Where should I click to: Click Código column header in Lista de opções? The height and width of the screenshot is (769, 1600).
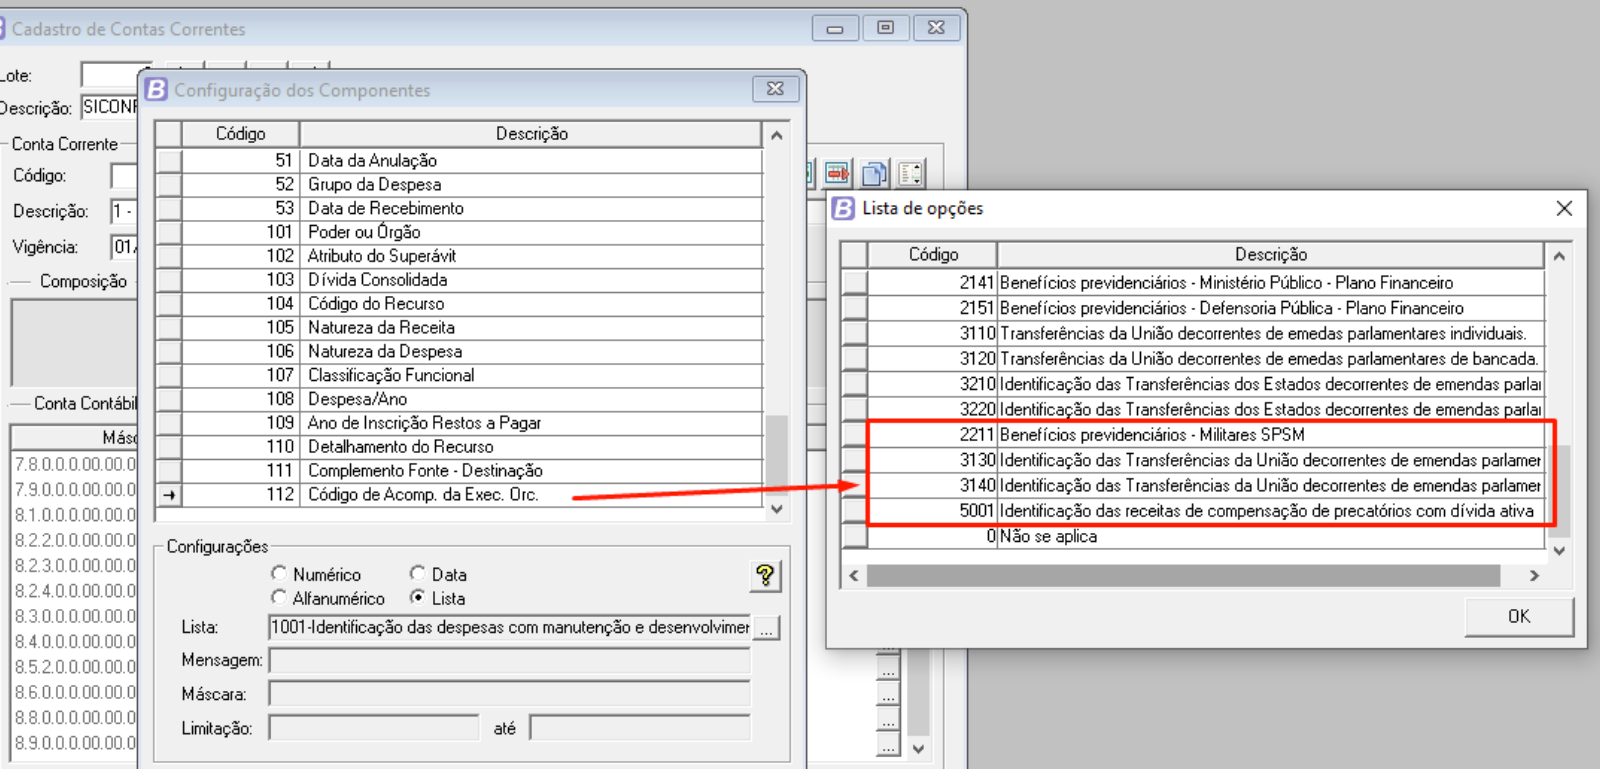[932, 255]
